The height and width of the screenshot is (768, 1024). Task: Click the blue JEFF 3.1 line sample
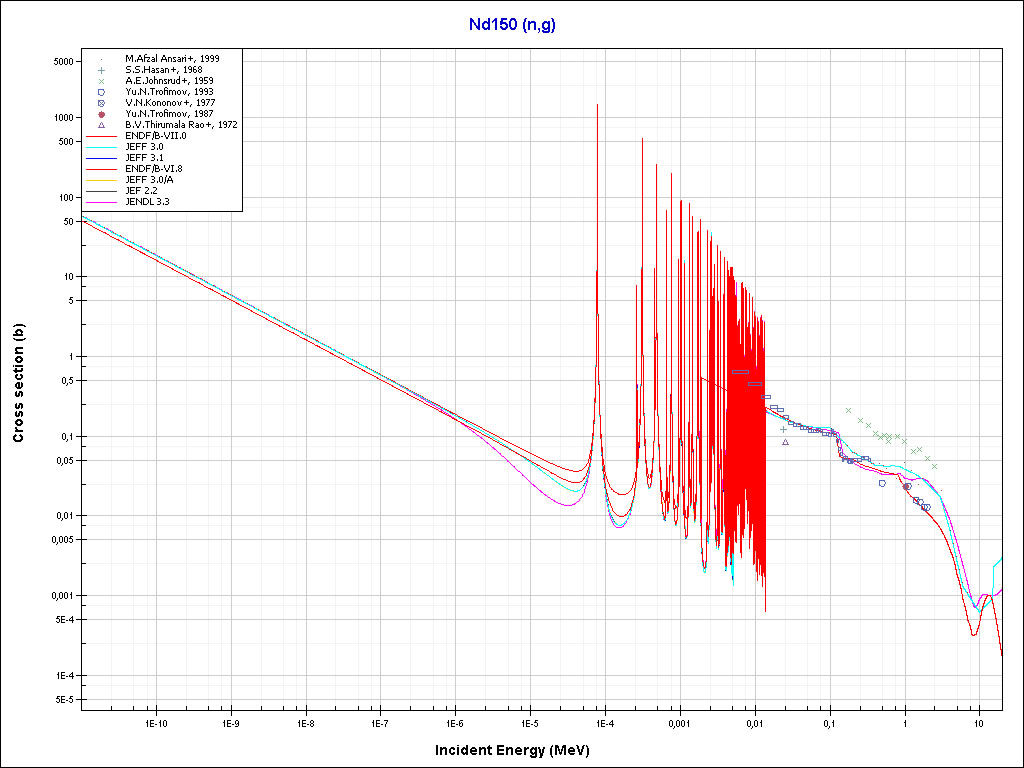pyautogui.click(x=102, y=158)
